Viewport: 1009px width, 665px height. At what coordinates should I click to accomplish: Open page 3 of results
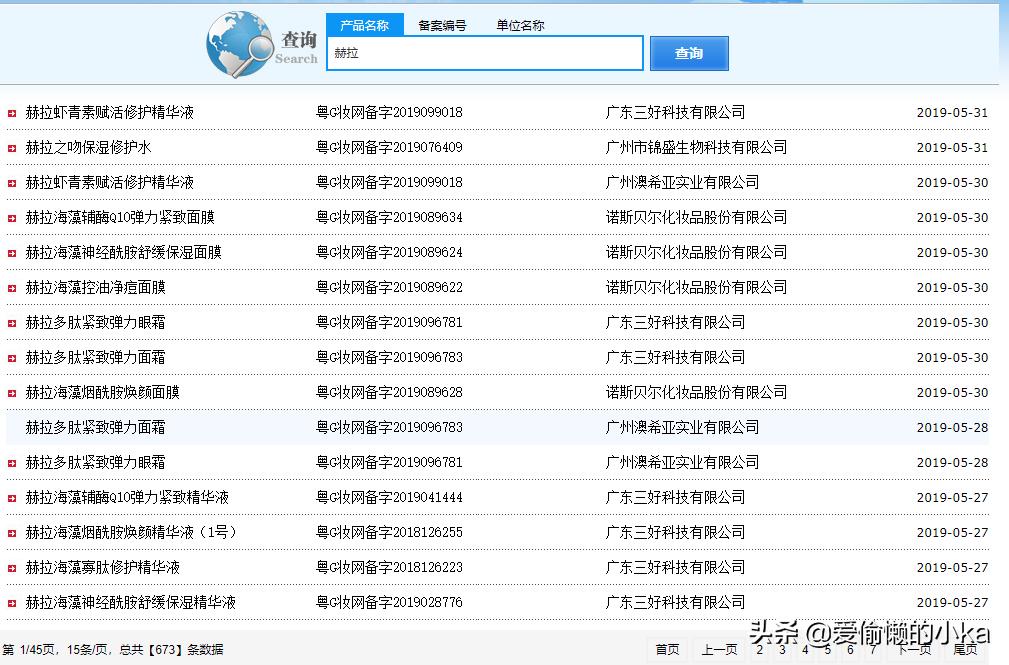click(782, 650)
